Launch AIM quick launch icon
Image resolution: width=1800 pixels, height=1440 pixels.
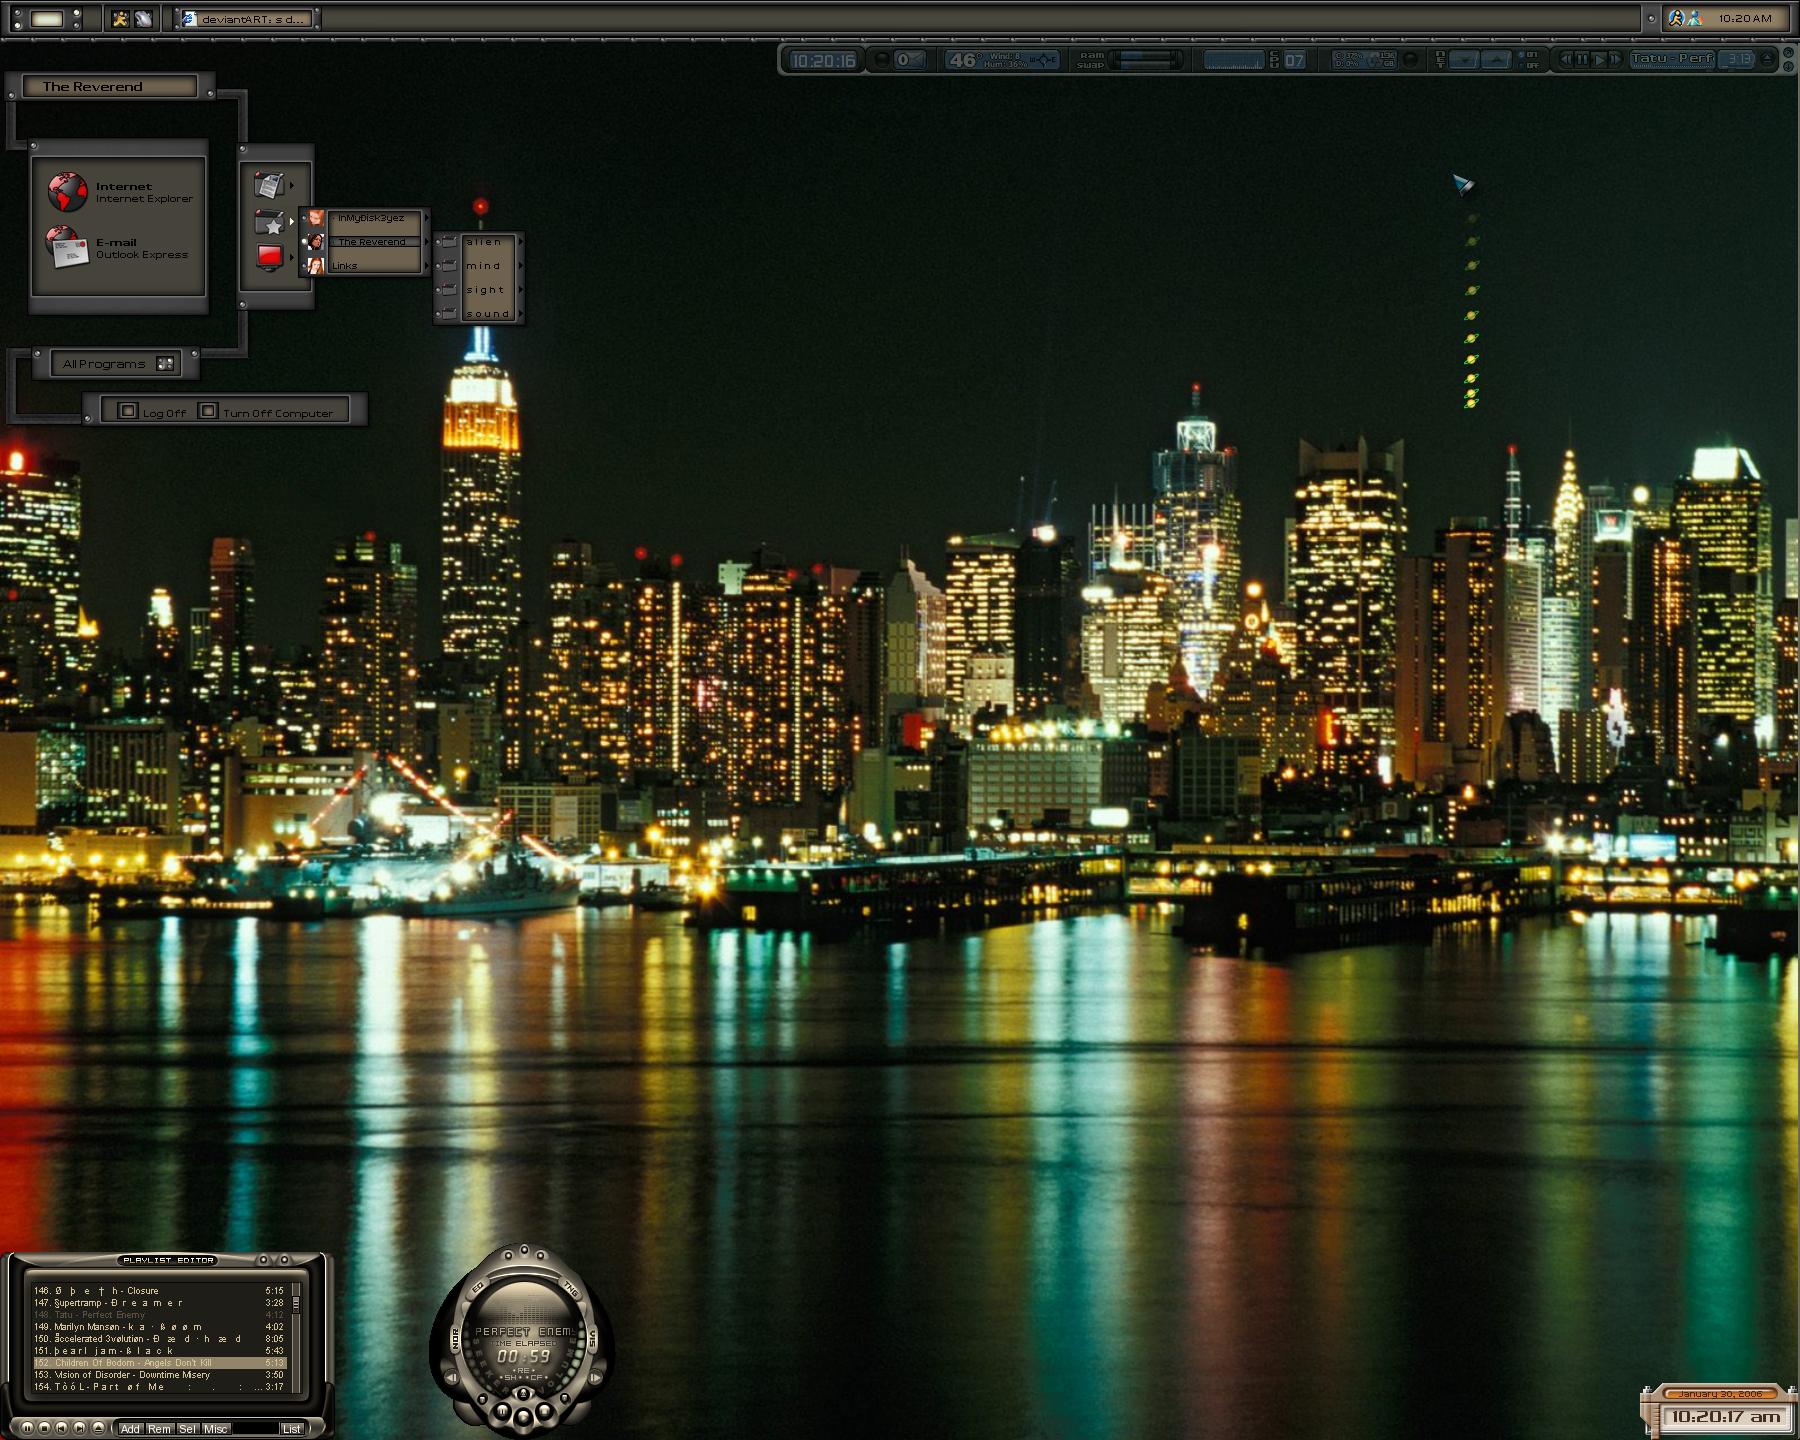point(121,18)
